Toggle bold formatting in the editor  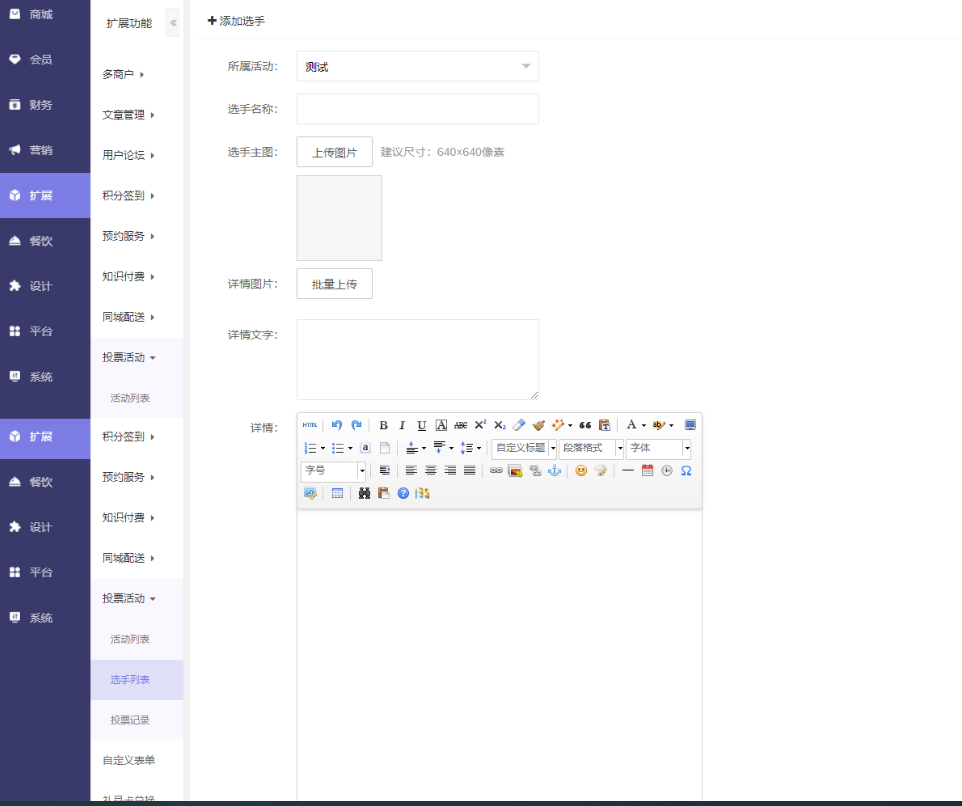(383, 425)
